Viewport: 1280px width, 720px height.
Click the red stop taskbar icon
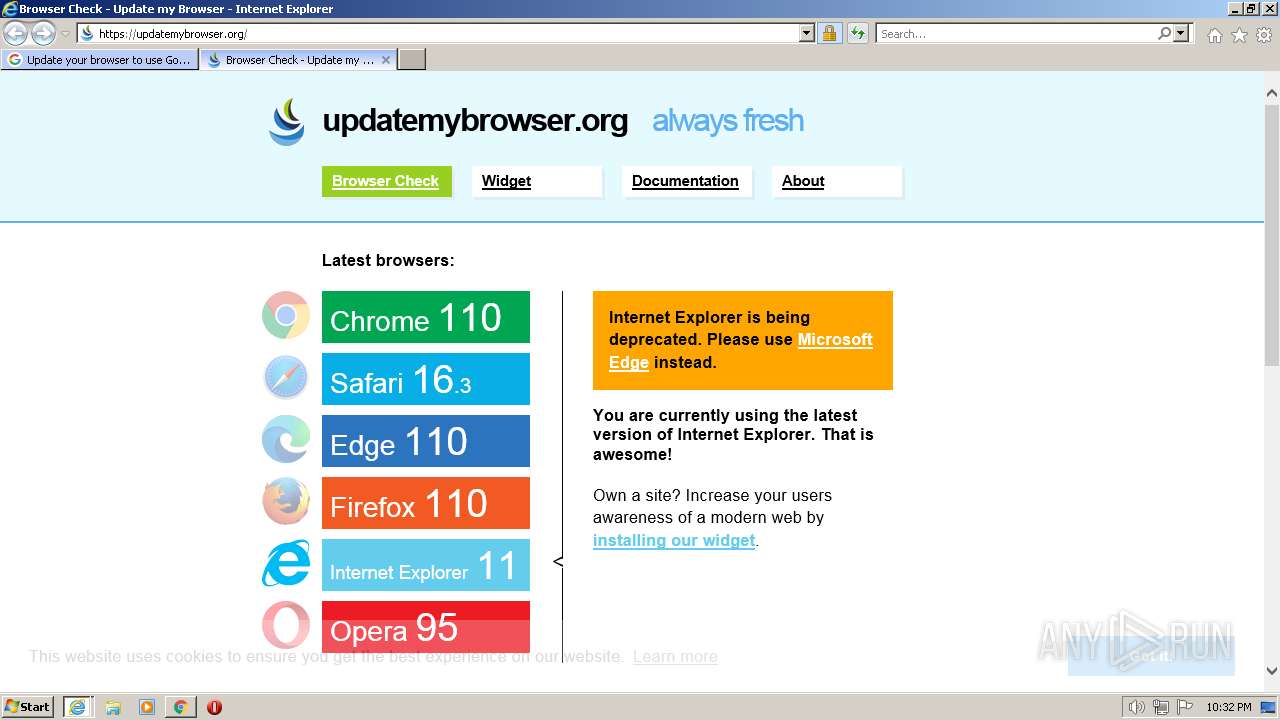(214, 707)
